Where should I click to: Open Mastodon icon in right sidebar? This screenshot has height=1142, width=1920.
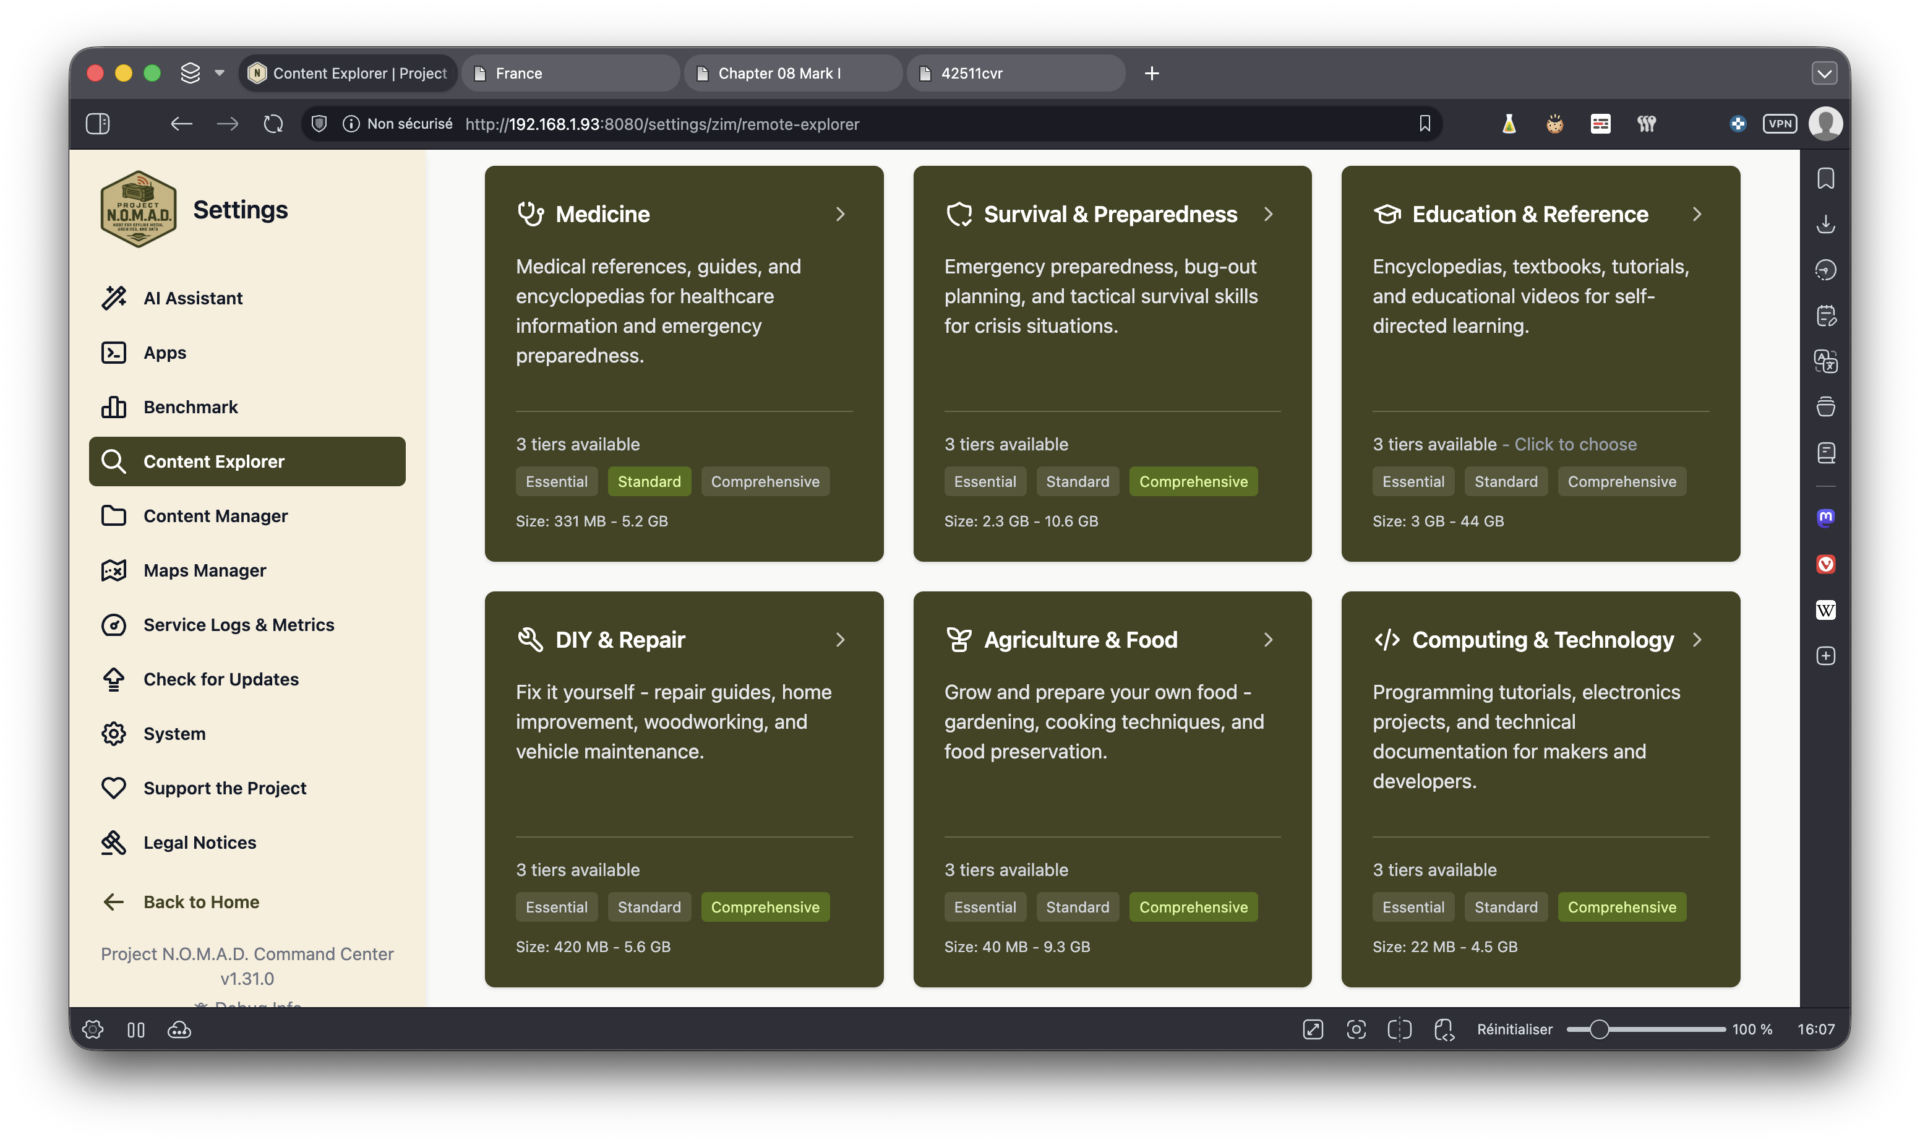[1825, 518]
